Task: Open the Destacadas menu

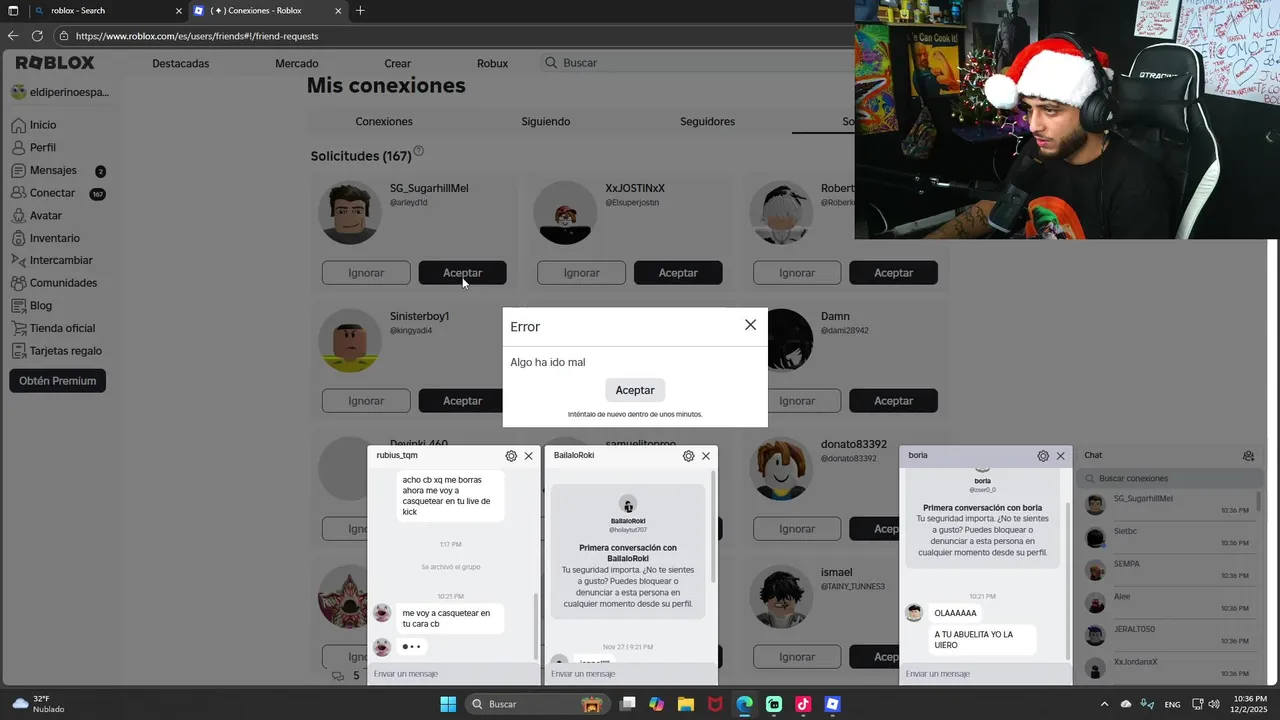Action: pyautogui.click(x=181, y=63)
